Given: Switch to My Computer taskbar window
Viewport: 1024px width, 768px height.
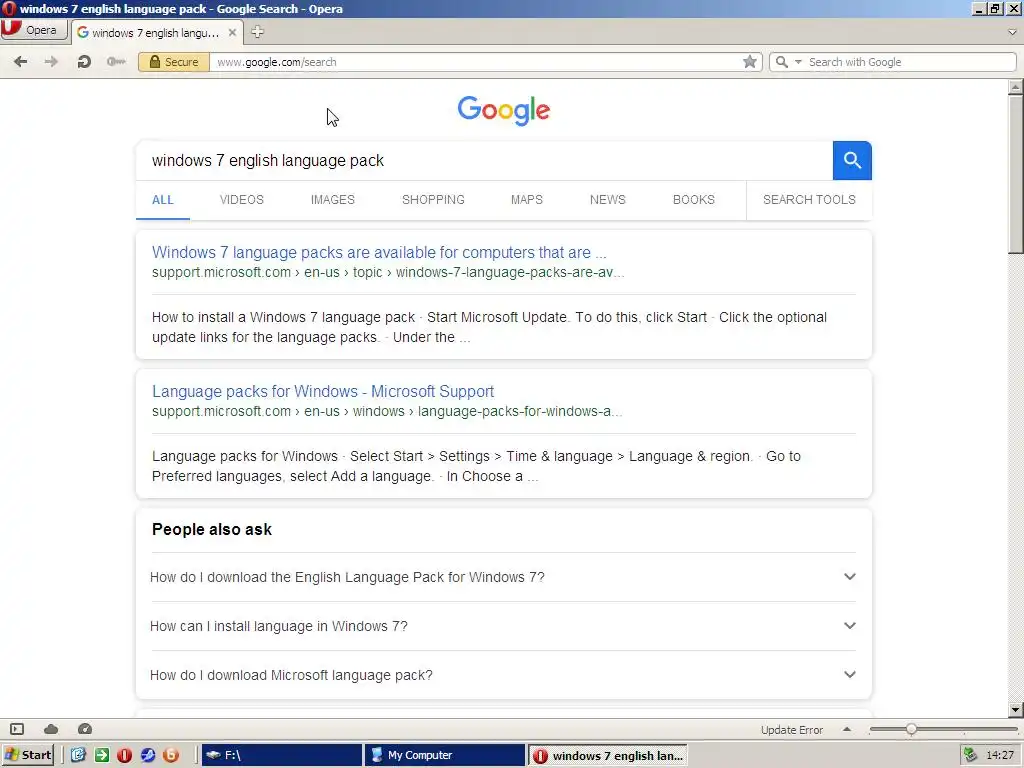Looking at the screenshot, I should click(x=445, y=755).
